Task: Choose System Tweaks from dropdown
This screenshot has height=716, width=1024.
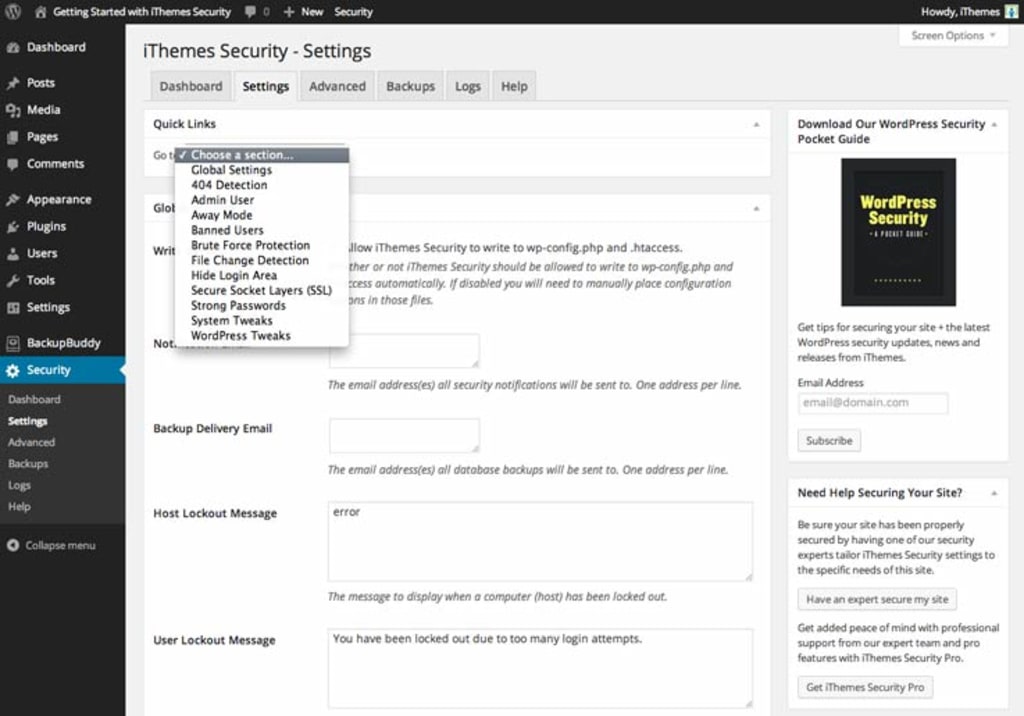Action: [262, 320]
